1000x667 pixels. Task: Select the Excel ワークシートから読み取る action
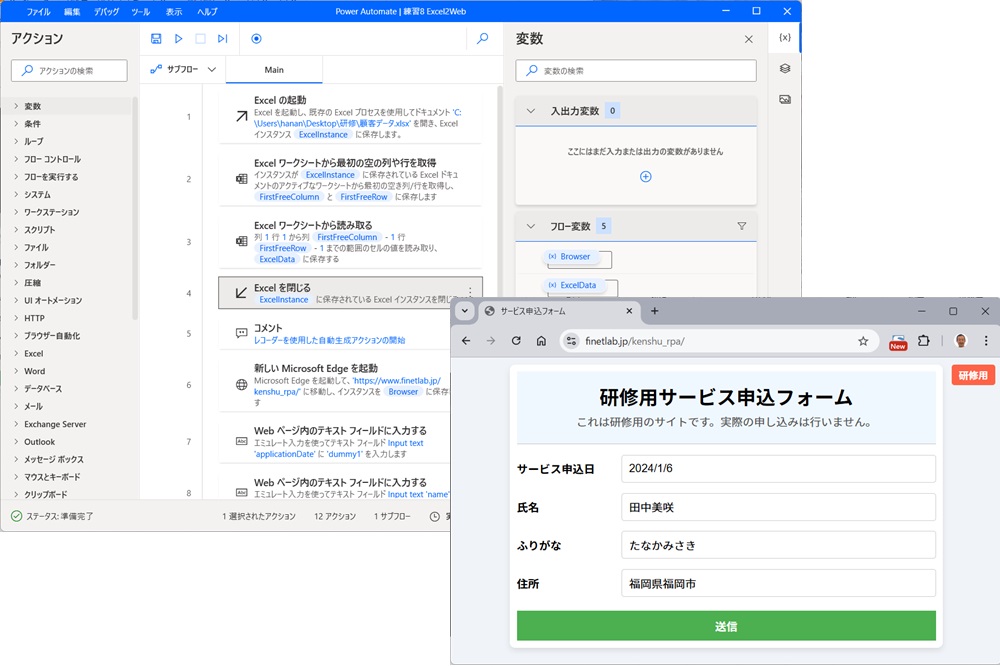(x=350, y=242)
